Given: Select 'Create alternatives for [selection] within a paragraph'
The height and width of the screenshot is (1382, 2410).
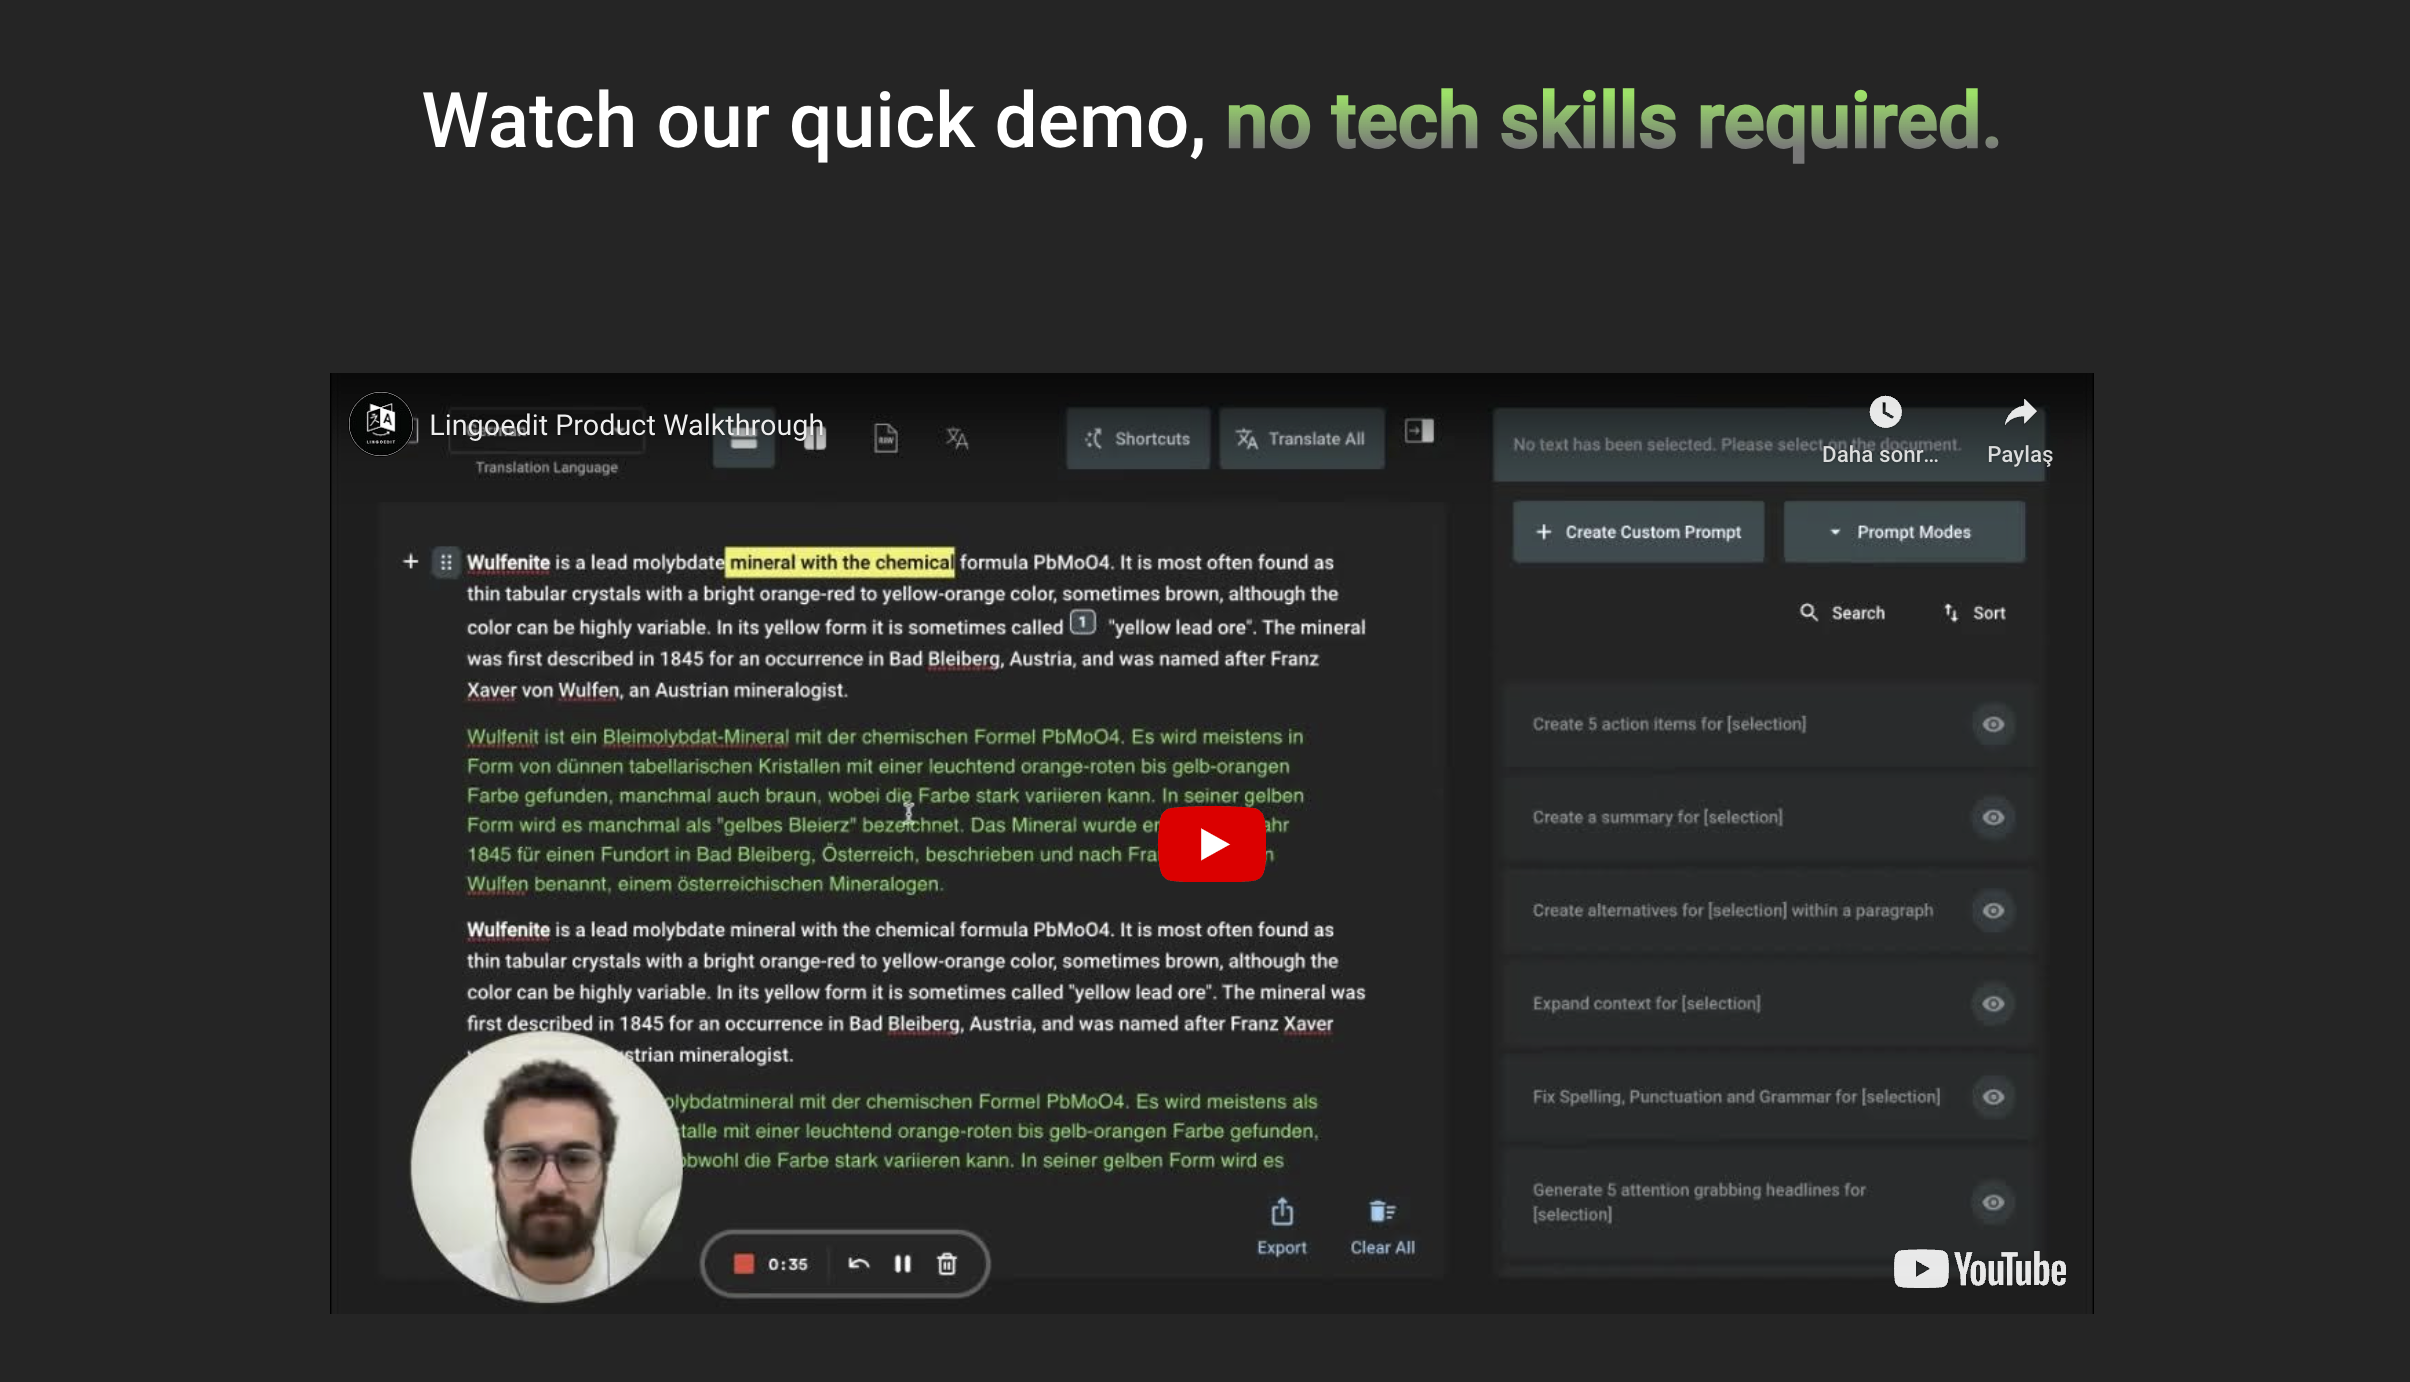Looking at the screenshot, I should [1732, 910].
